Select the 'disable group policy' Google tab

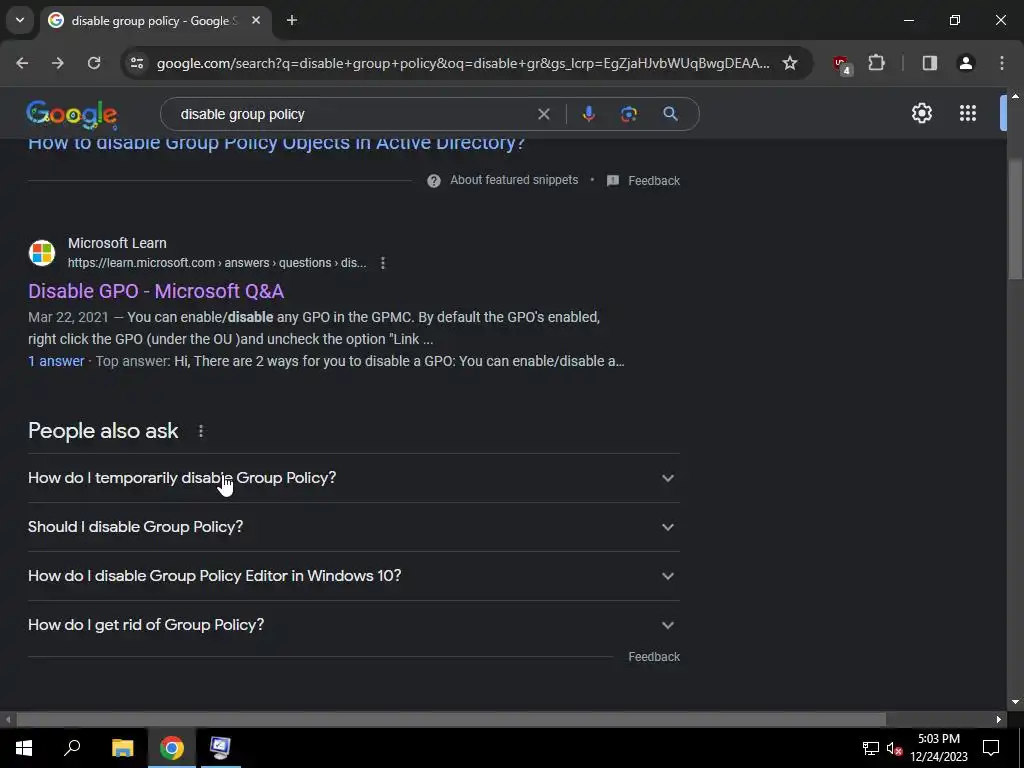157,20
